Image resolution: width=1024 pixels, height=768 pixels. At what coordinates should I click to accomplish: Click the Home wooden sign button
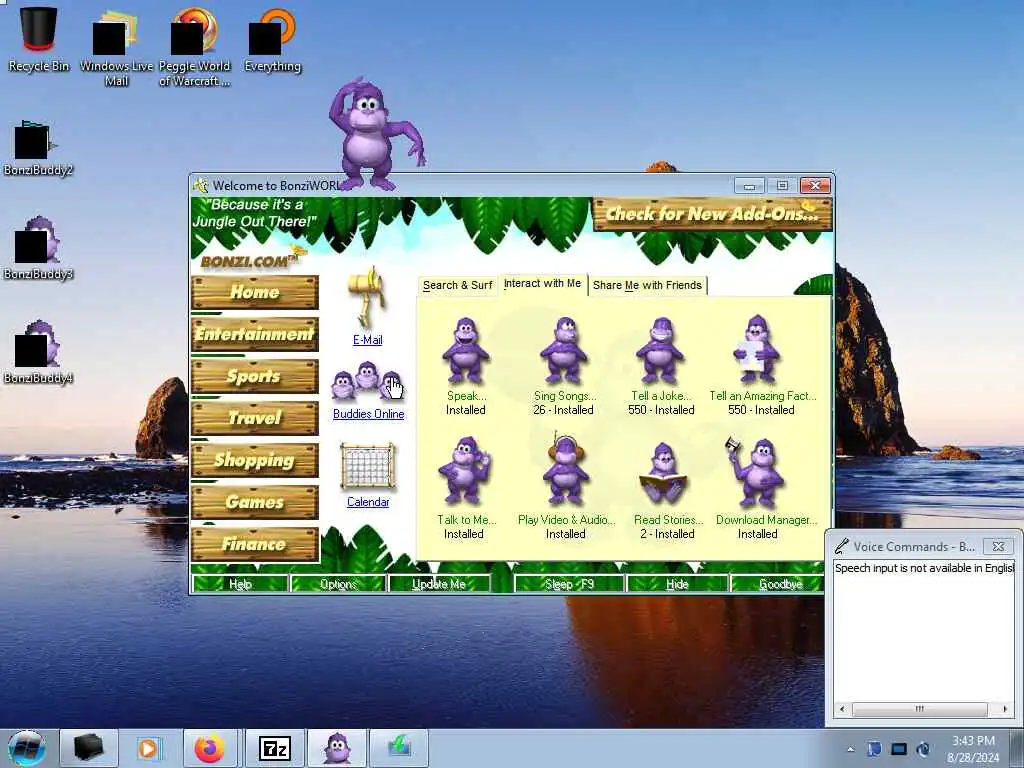[255, 292]
